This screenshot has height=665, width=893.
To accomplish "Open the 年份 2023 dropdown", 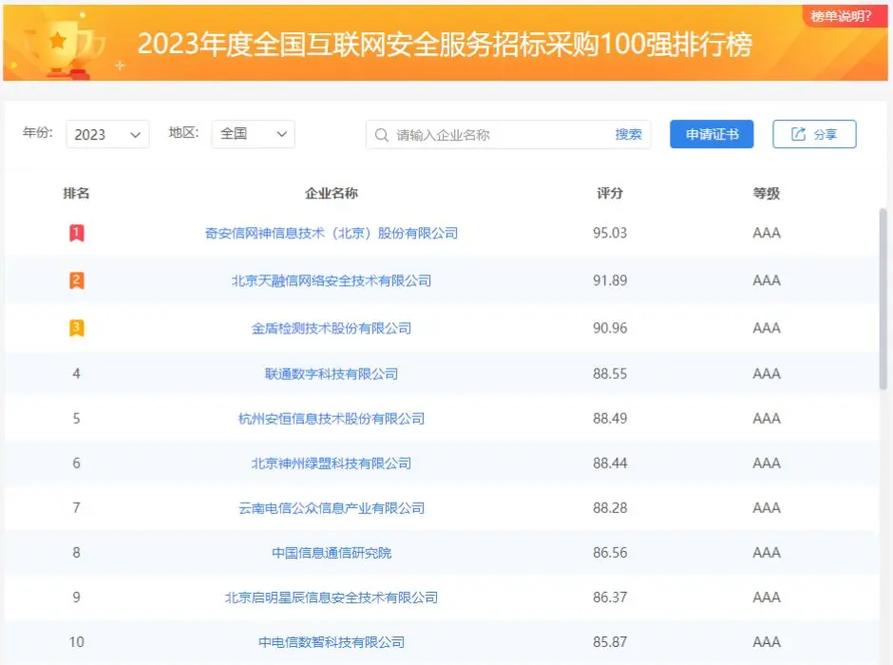I will 108,134.
